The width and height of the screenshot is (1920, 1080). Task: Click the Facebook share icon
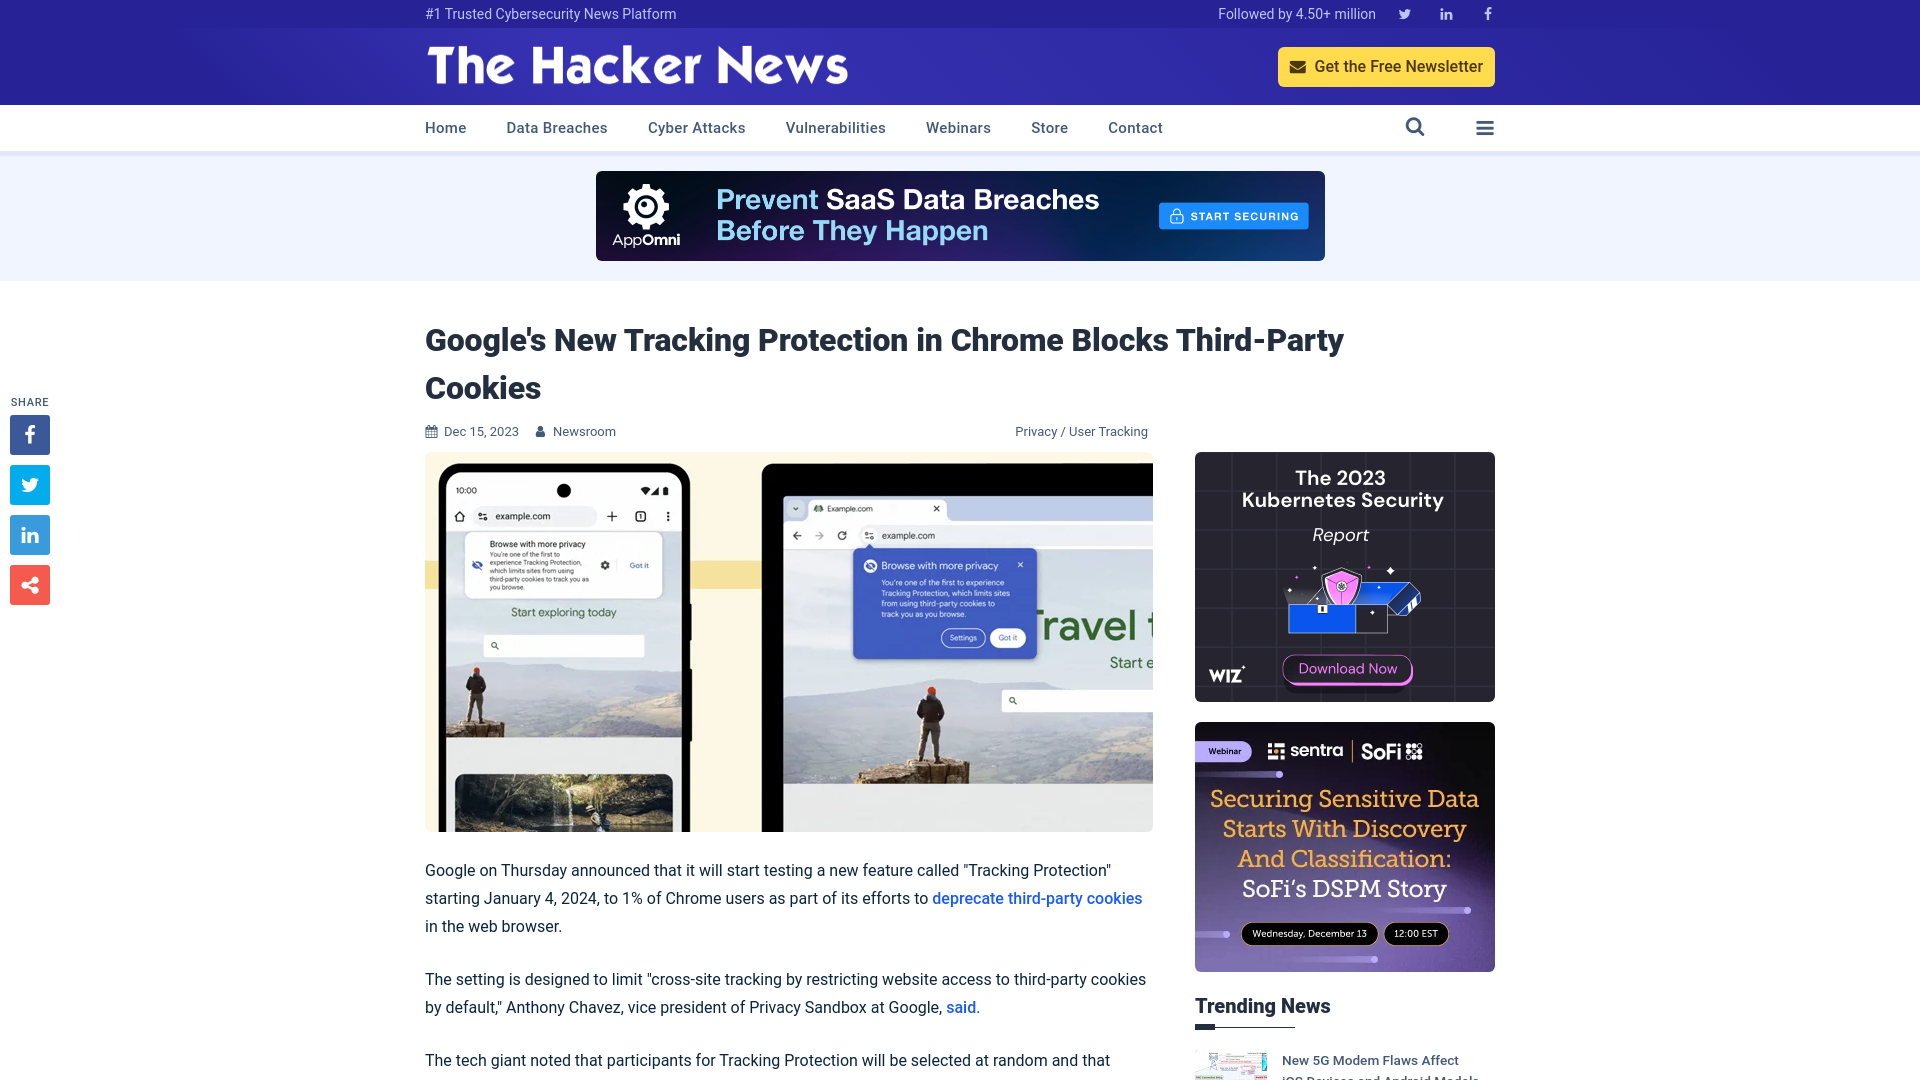tap(29, 434)
